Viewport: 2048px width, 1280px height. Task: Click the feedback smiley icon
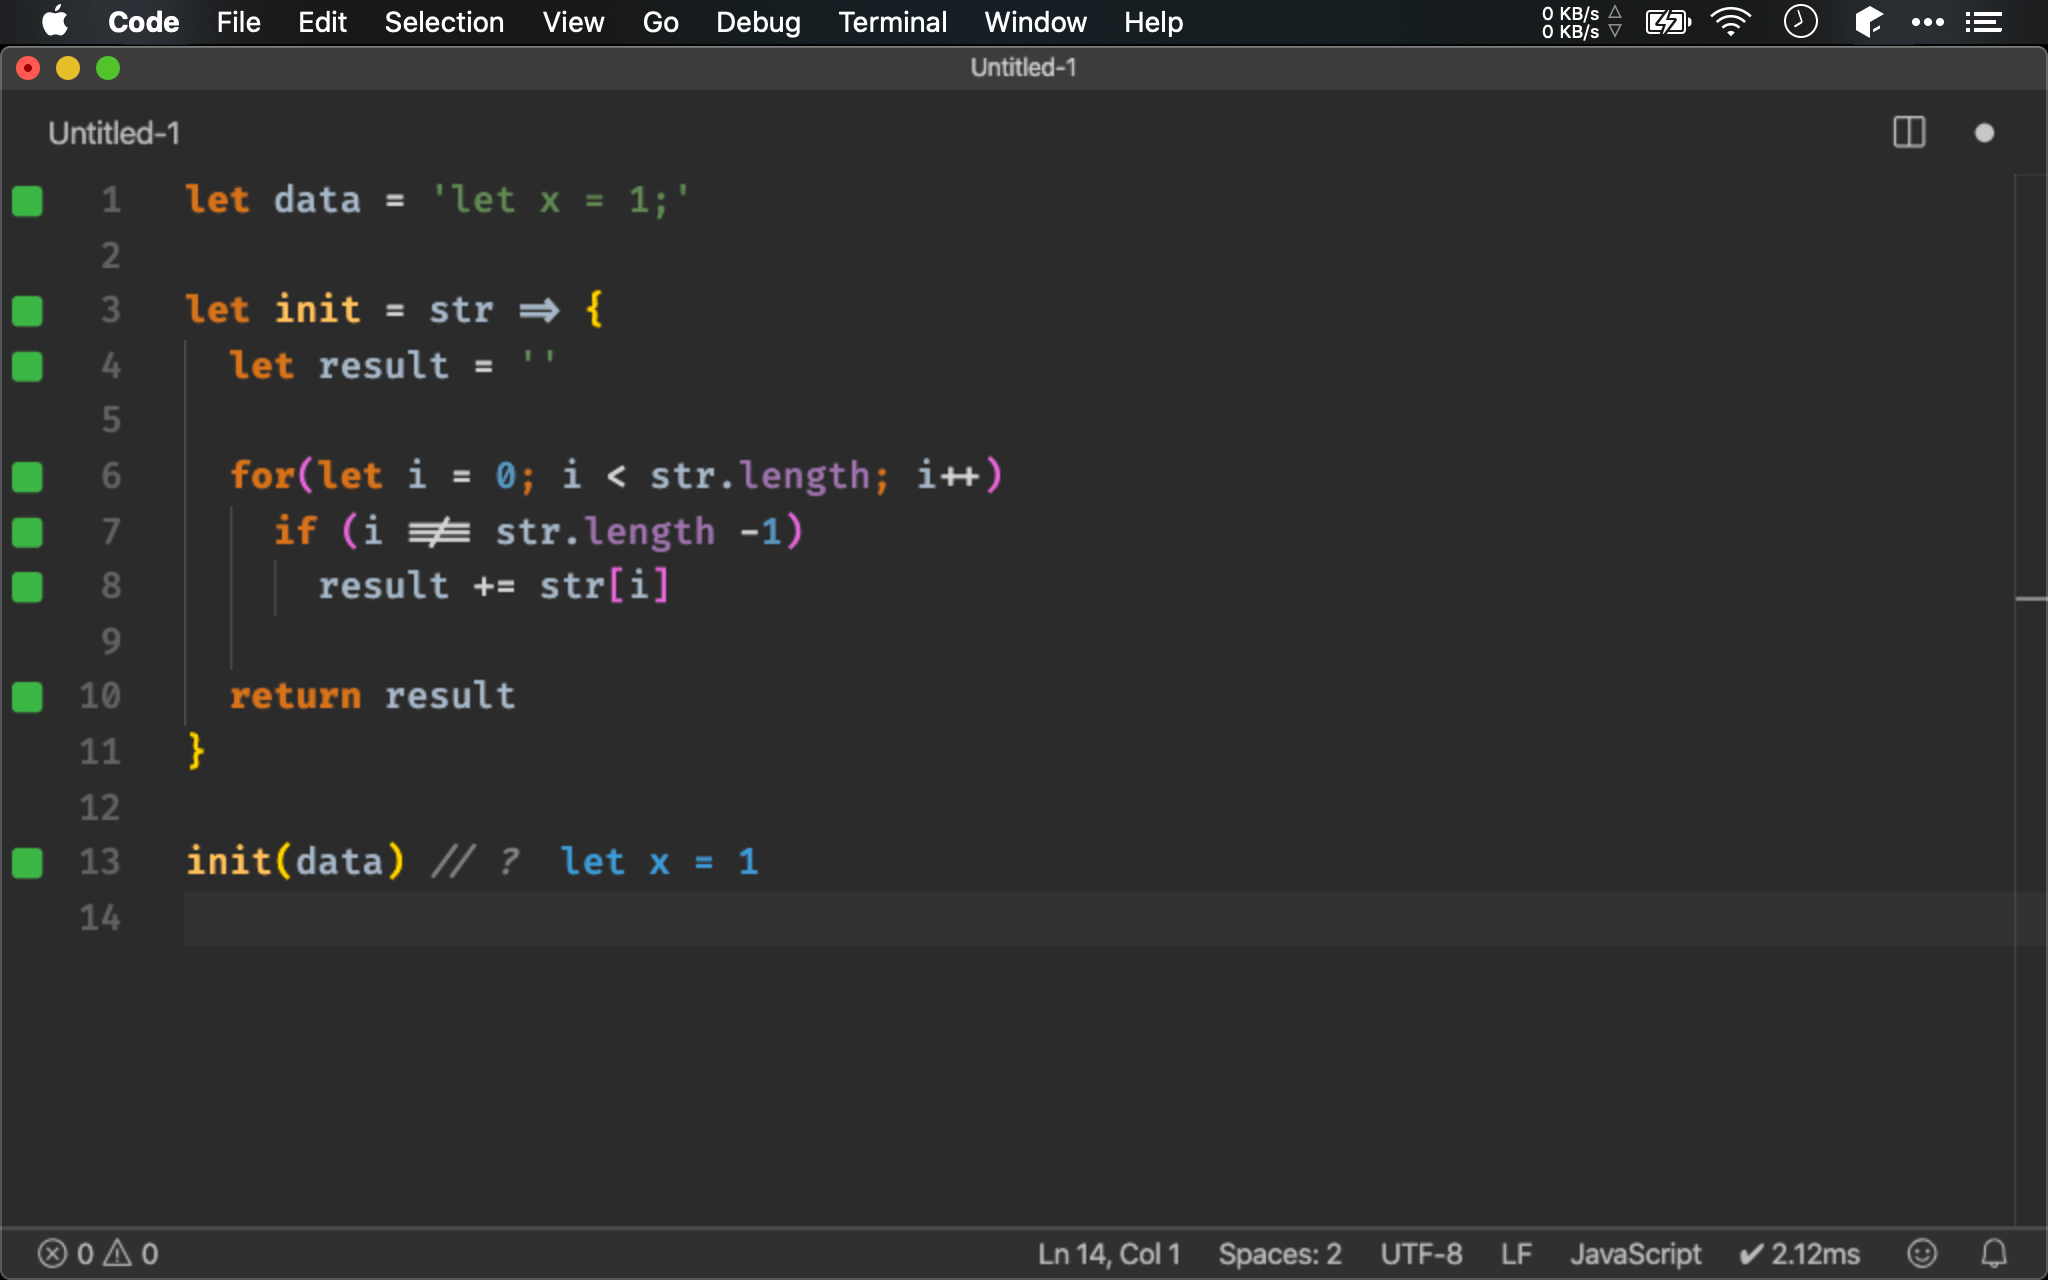[x=1922, y=1253]
